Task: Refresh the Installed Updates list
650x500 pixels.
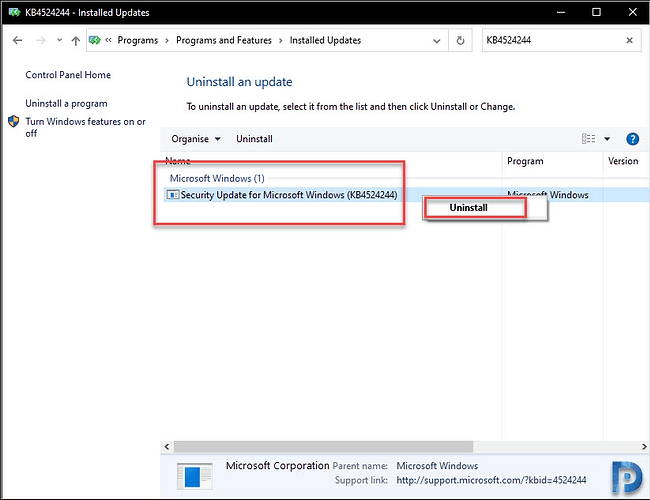Action: coord(460,41)
